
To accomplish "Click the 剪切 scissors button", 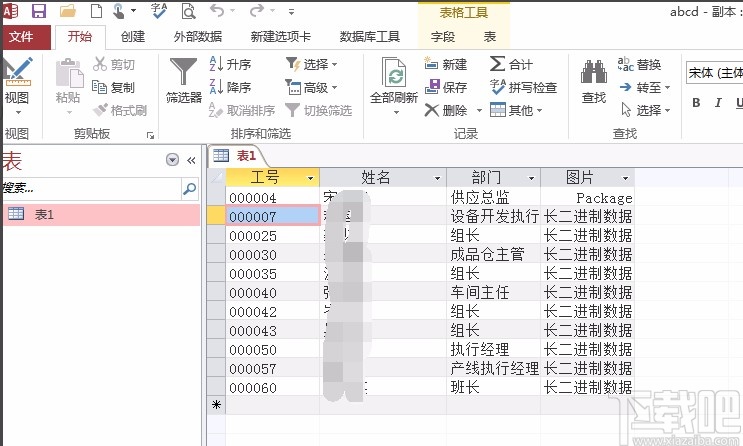I will tap(114, 64).
